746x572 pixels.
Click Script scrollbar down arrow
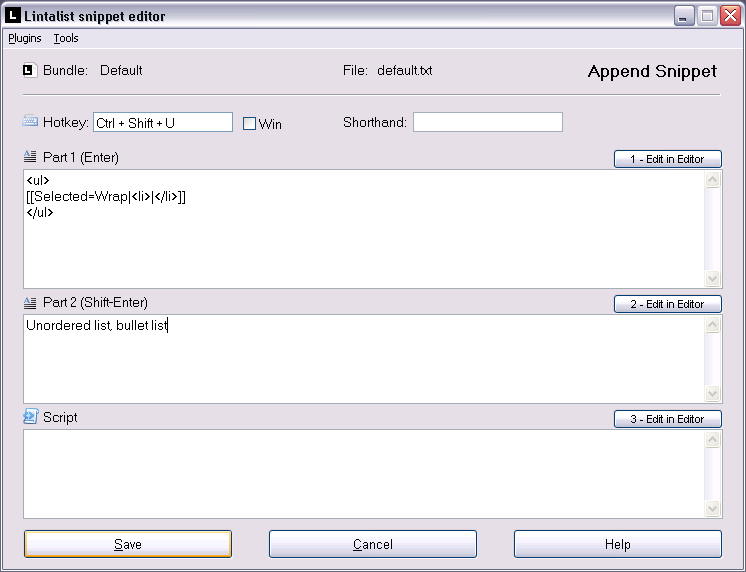(x=712, y=508)
